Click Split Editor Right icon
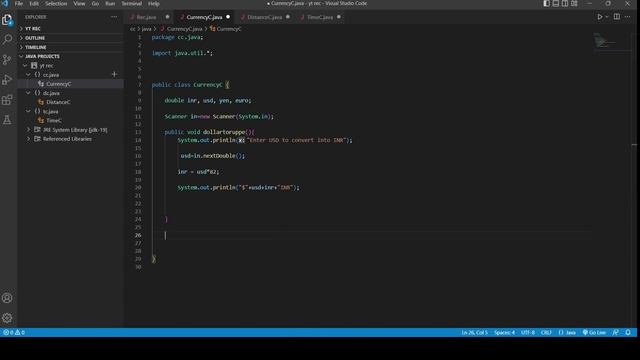The height and width of the screenshot is (360, 640). pyautogui.click(x=617, y=17)
